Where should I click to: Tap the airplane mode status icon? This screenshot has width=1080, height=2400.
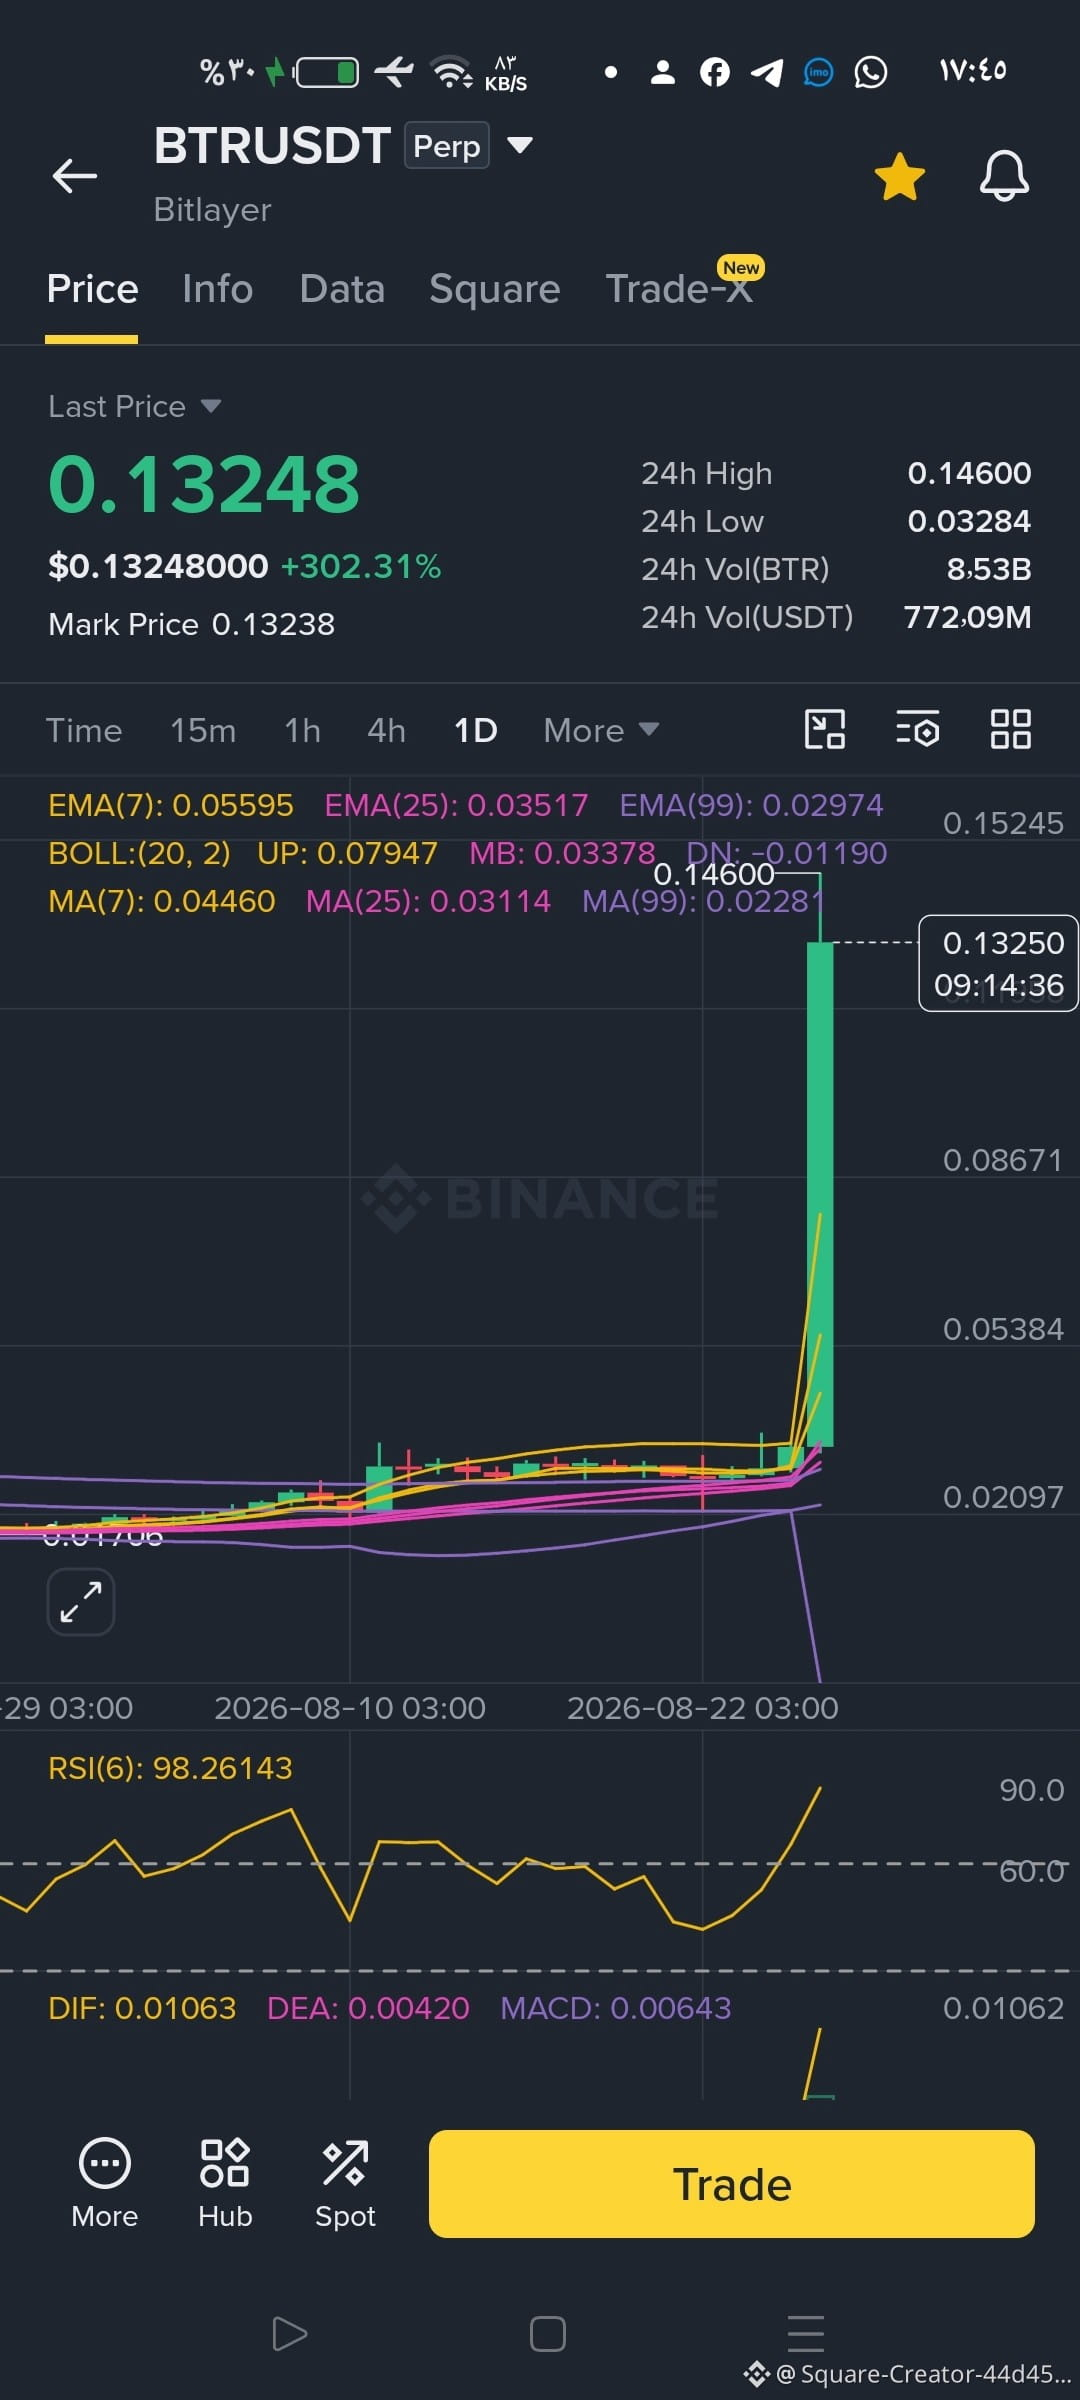[x=394, y=72]
